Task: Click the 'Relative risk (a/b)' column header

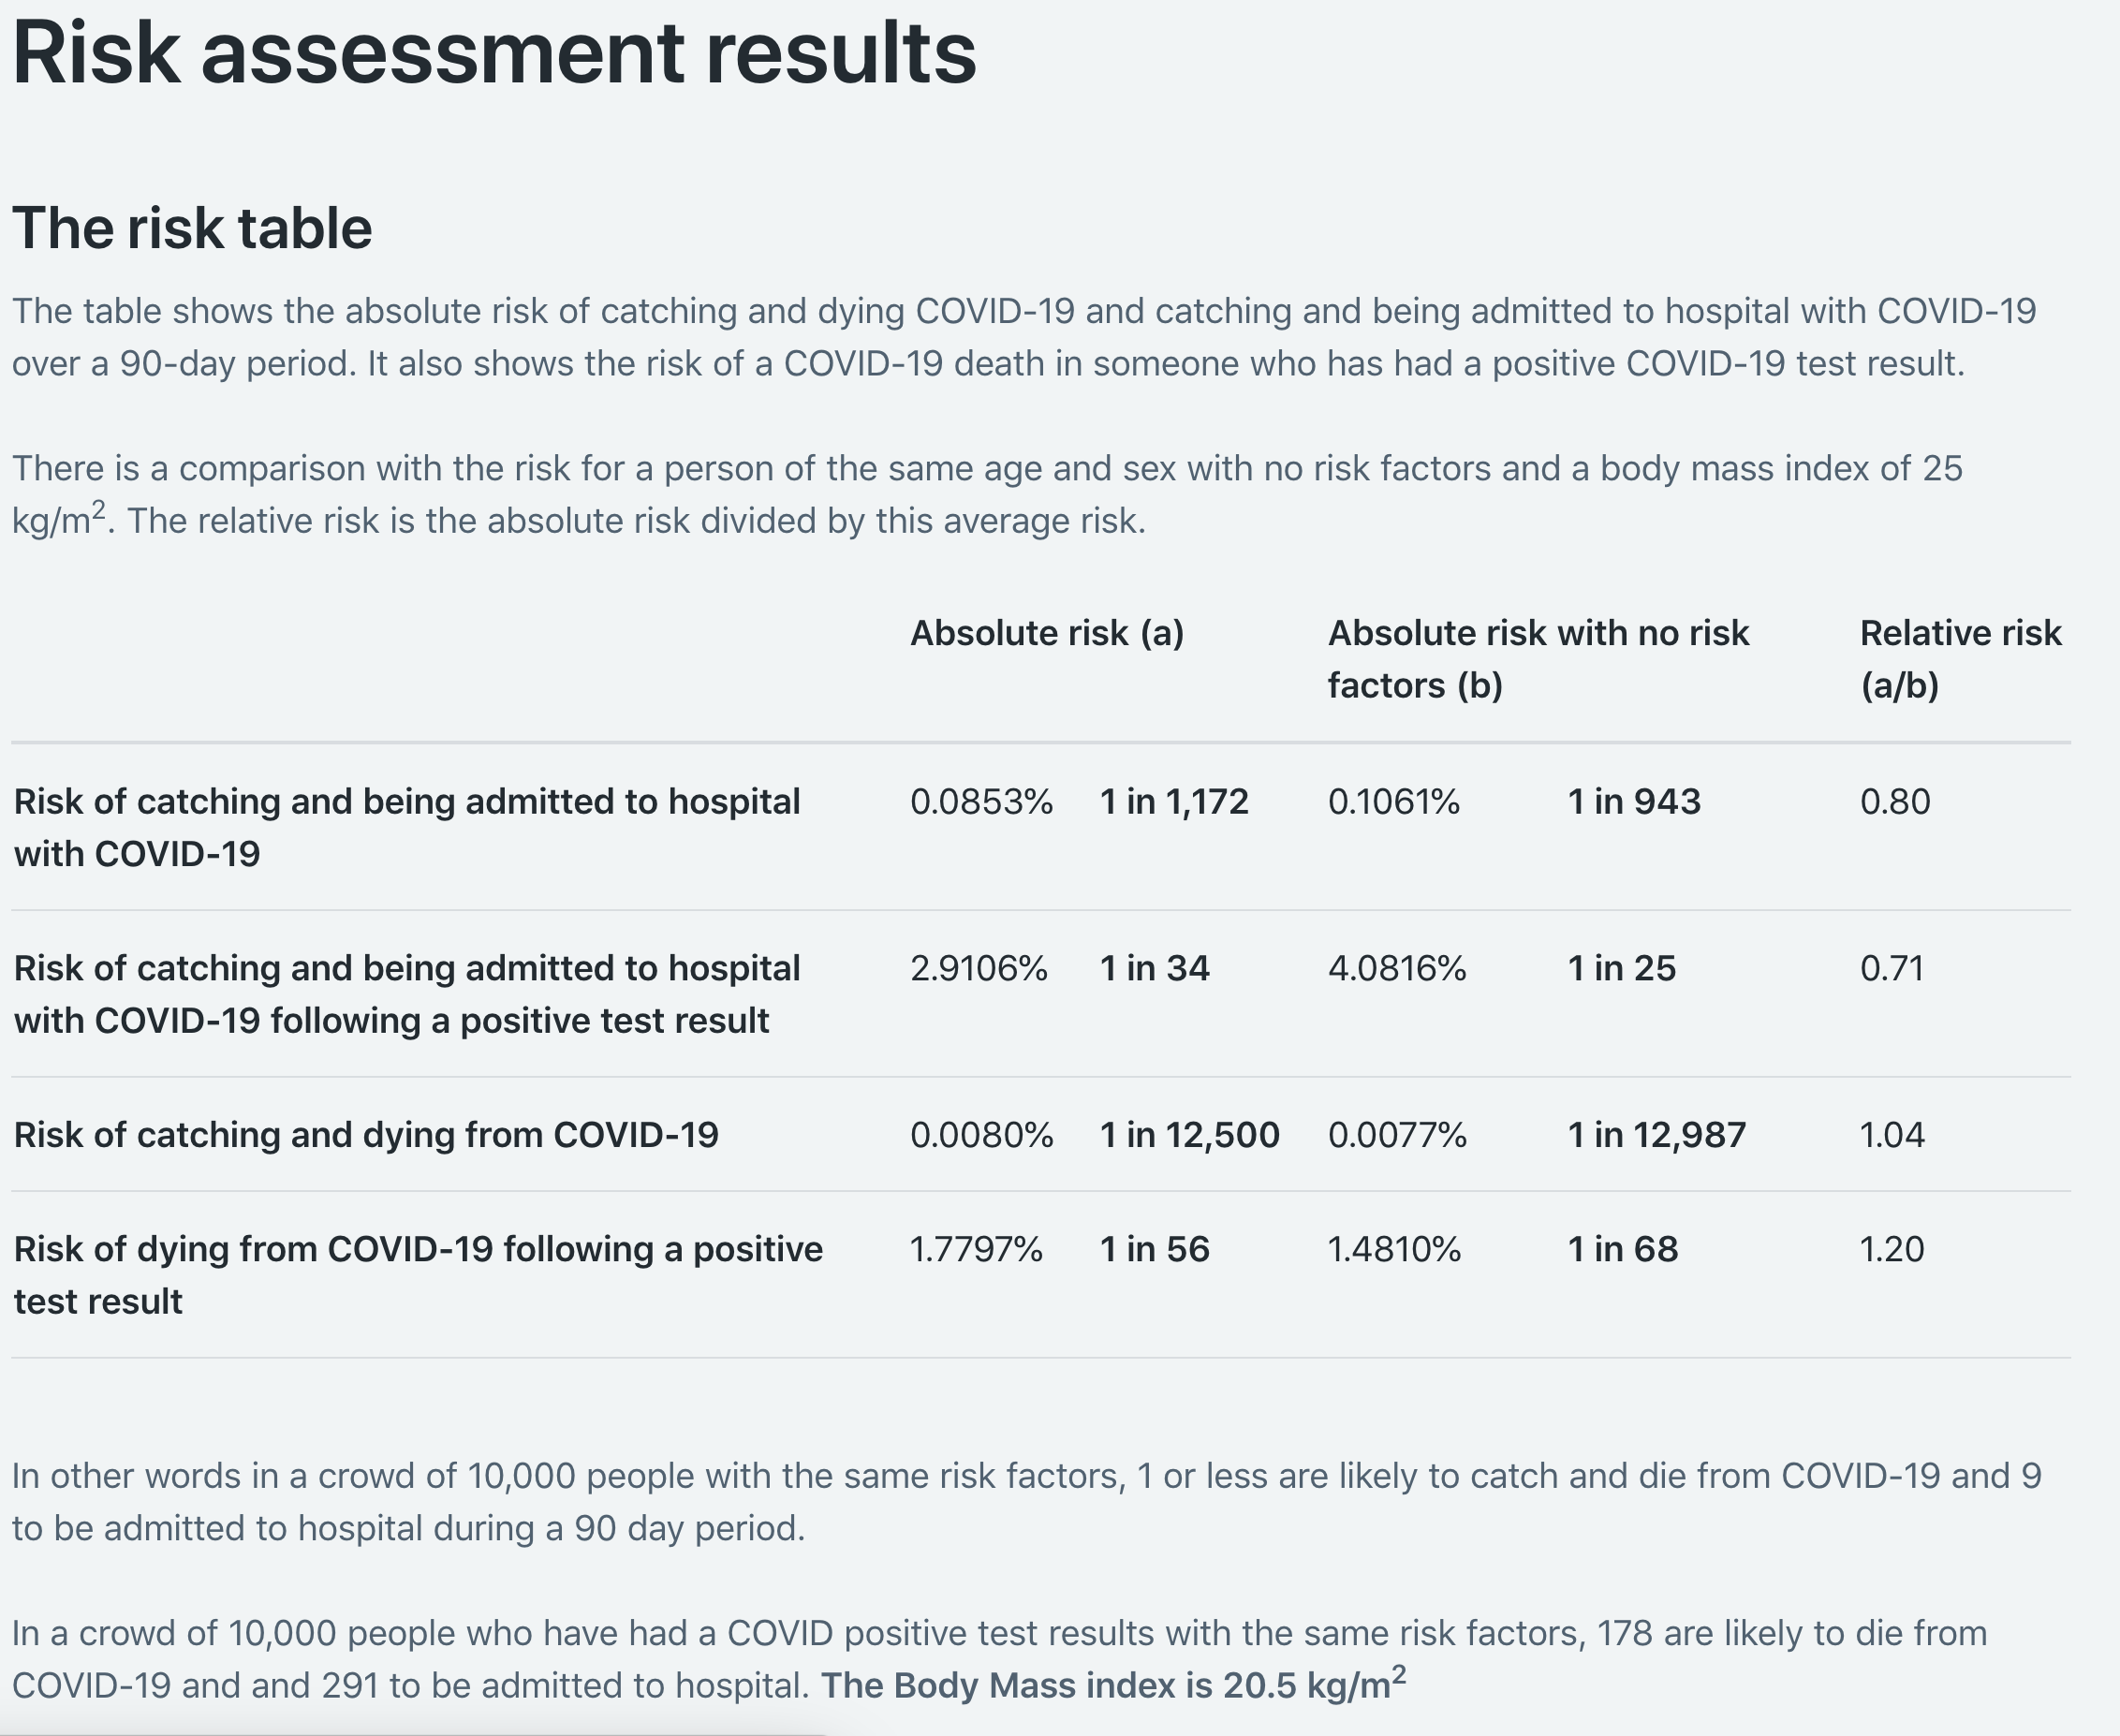Action: point(1959,658)
